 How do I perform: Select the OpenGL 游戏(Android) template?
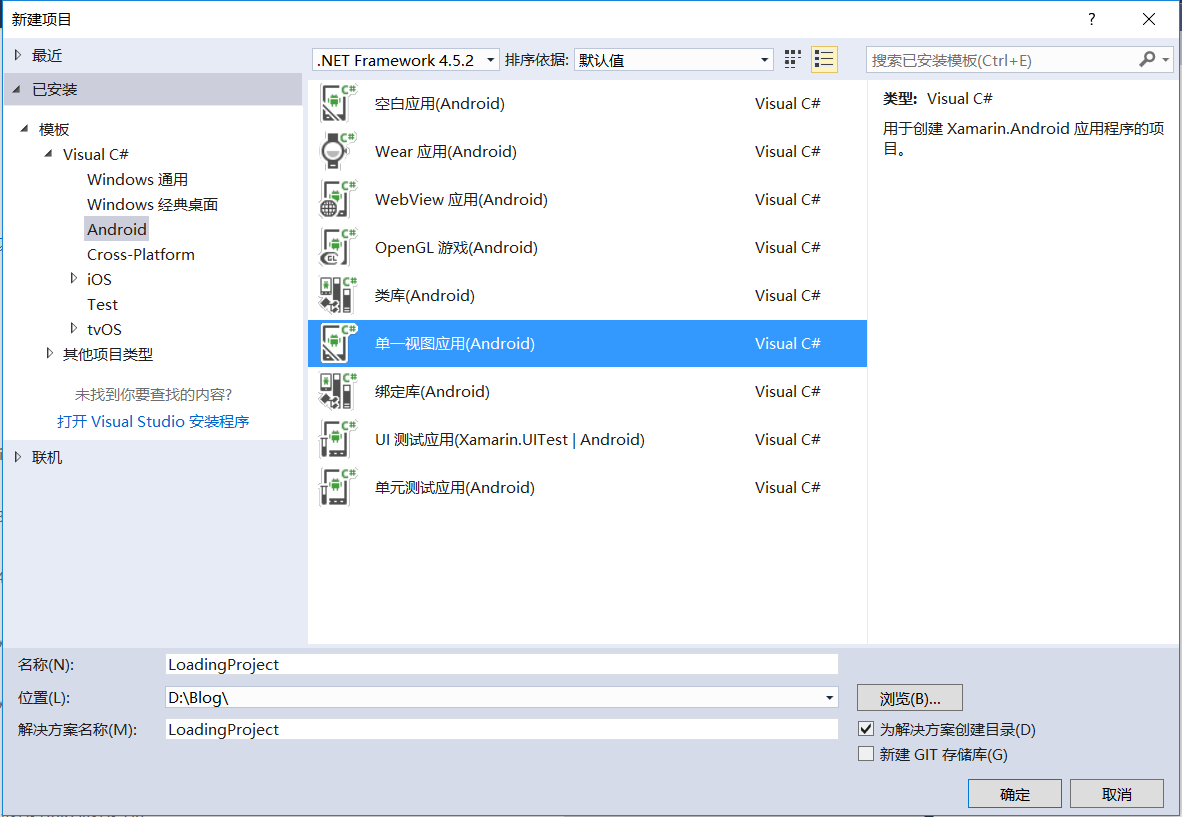pos(587,248)
